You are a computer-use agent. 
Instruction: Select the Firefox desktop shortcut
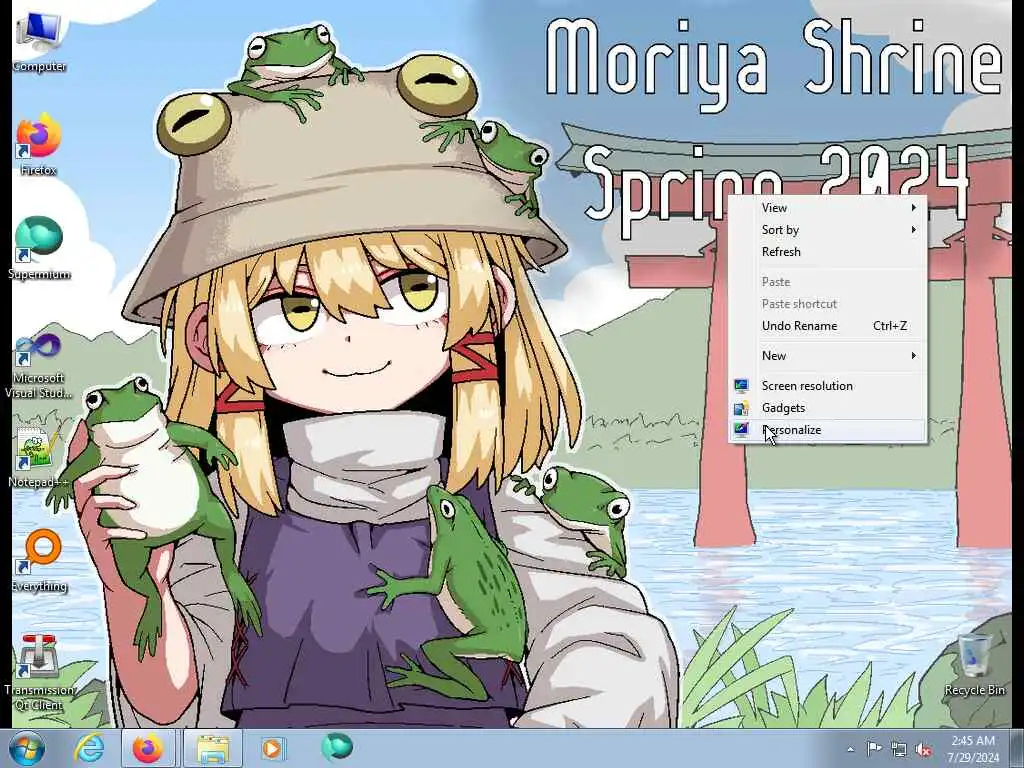click(39, 144)
